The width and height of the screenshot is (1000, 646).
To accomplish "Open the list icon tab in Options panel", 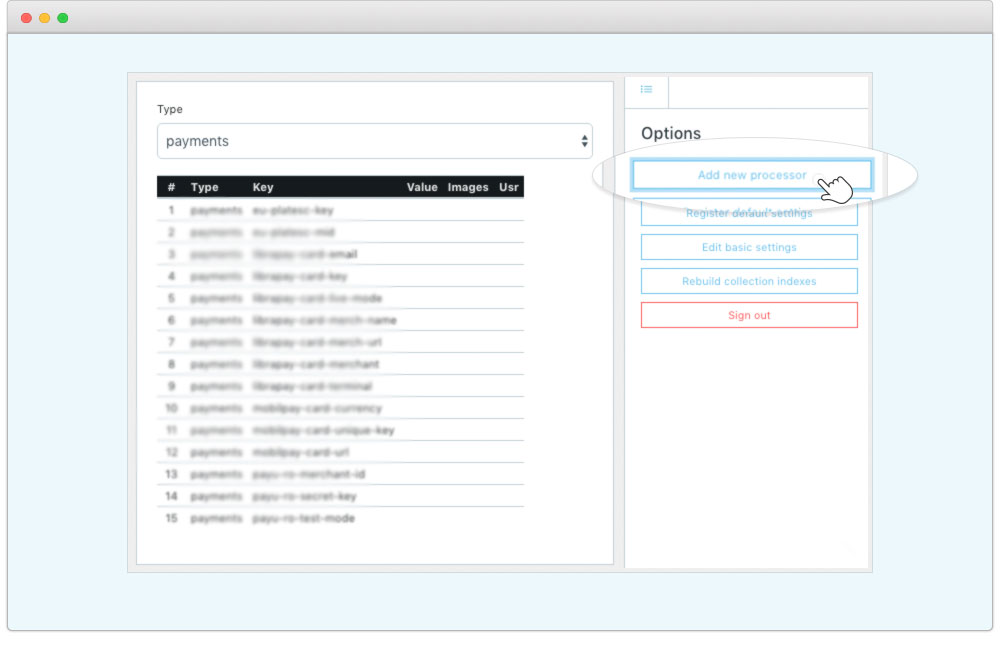I will (x=646, y=90).
